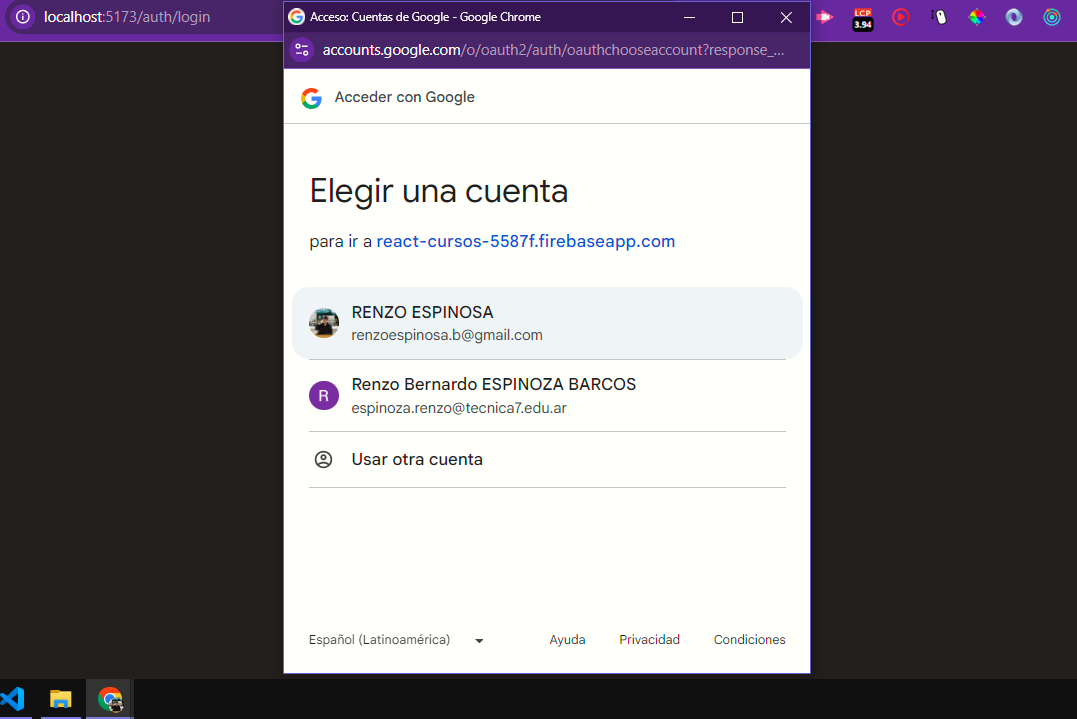This screenshot has height=719, width=1077.
Task: Open Visual Studio Code from the taskbar
Action: [x=13, y=699]
